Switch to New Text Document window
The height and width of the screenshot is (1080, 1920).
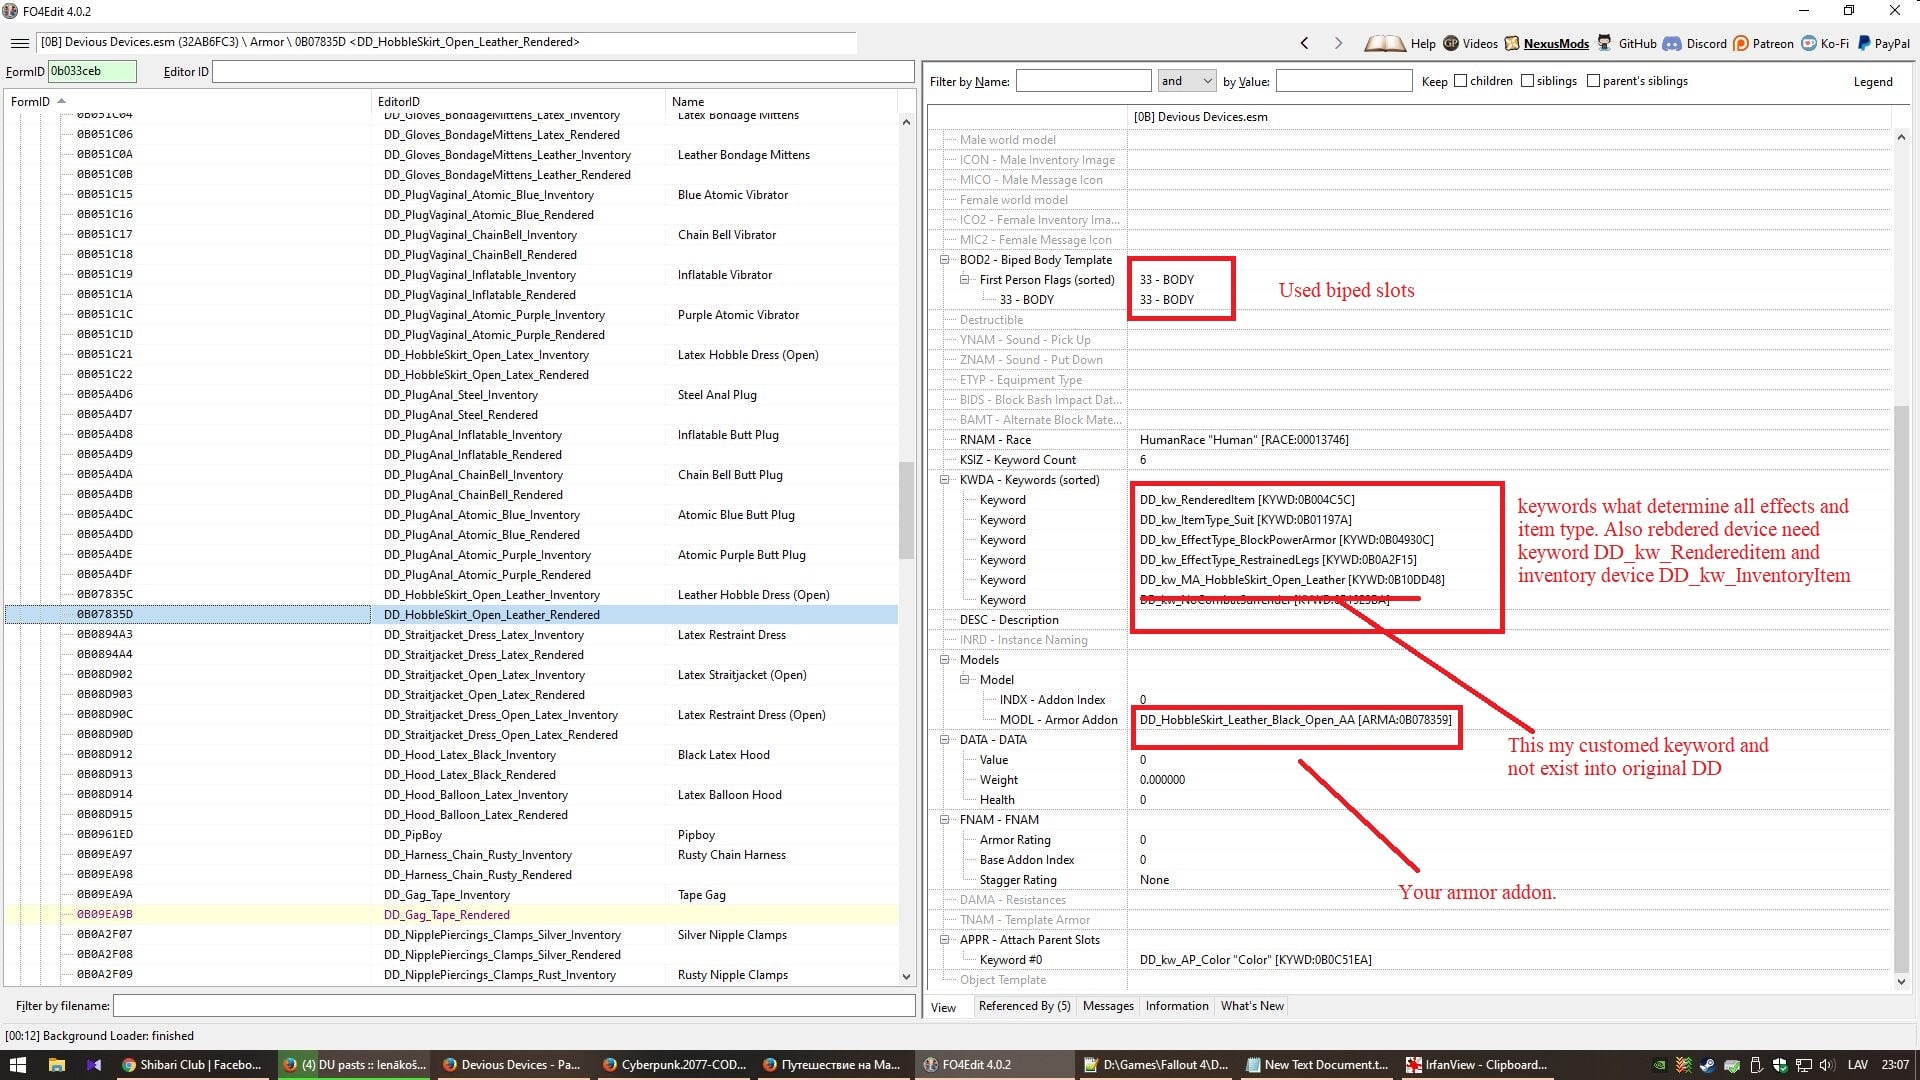pos(1317,1065)
